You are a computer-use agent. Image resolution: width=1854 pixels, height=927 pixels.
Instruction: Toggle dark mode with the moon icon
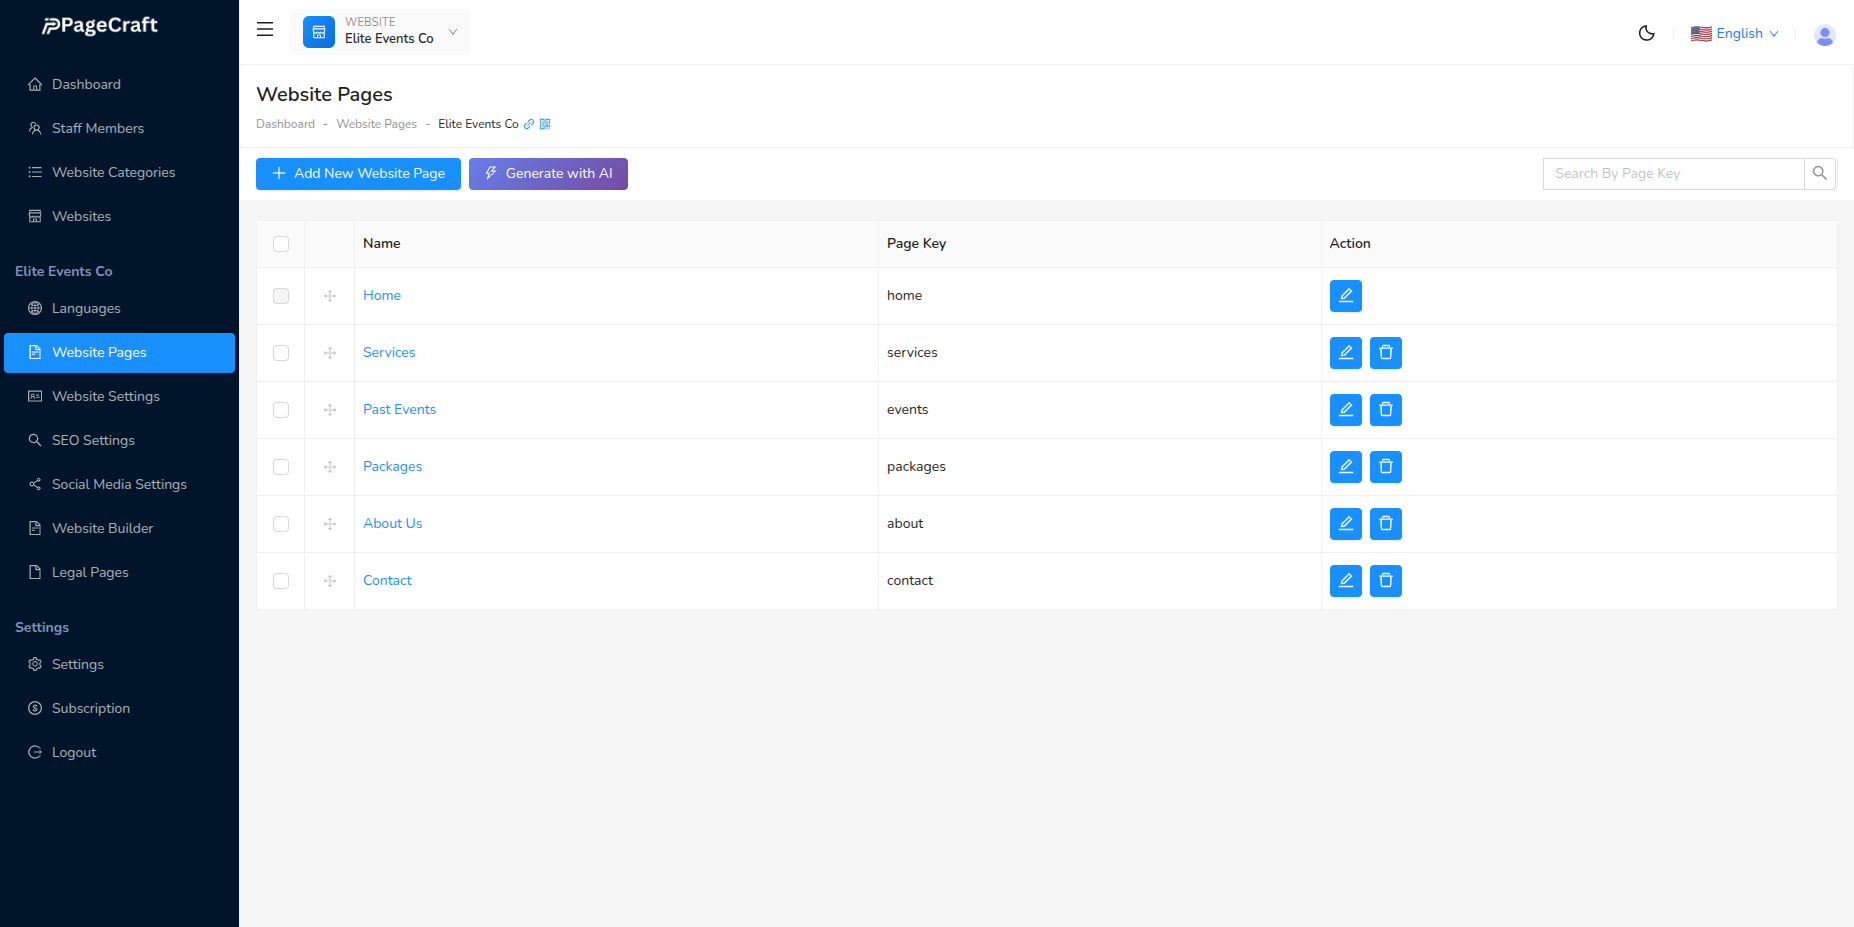(1647, 33)
